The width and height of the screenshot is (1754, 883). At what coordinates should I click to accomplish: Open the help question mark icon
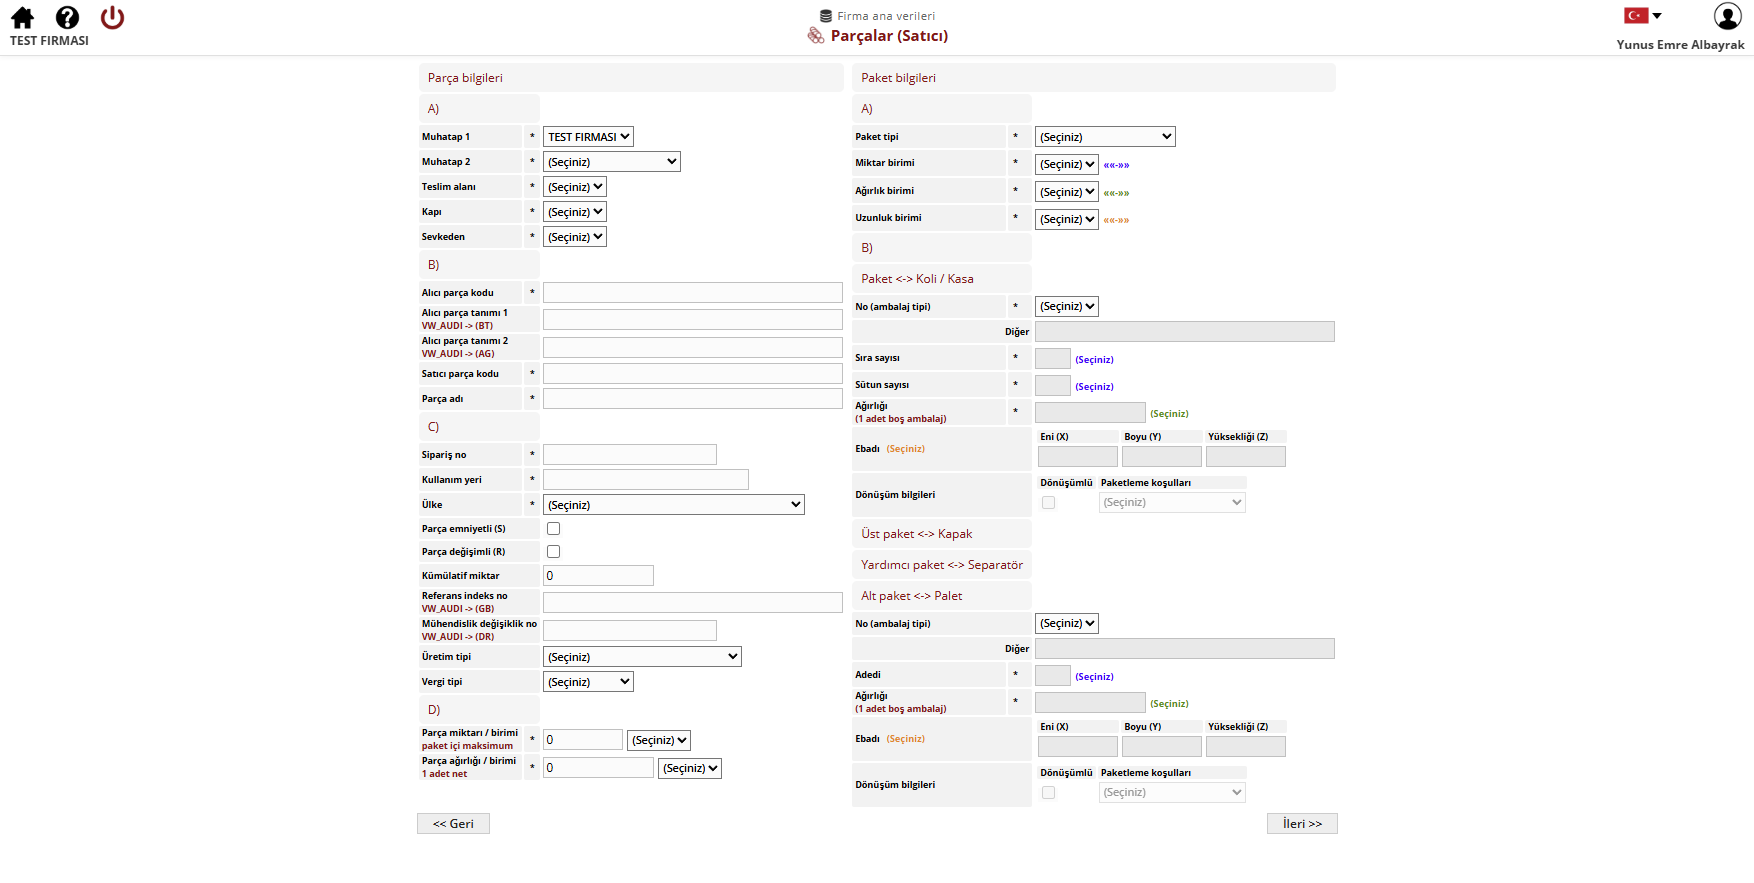click(x=67, y=18)
